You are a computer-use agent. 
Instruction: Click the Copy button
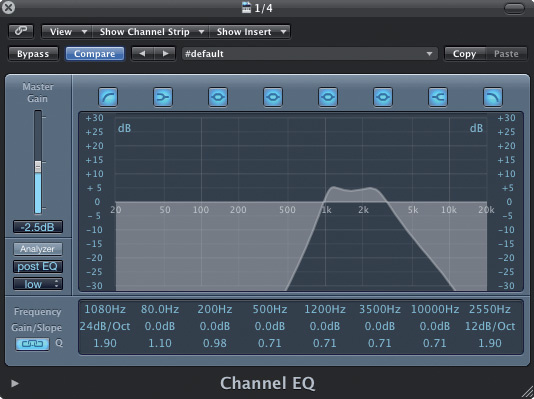tap(465, 54)
